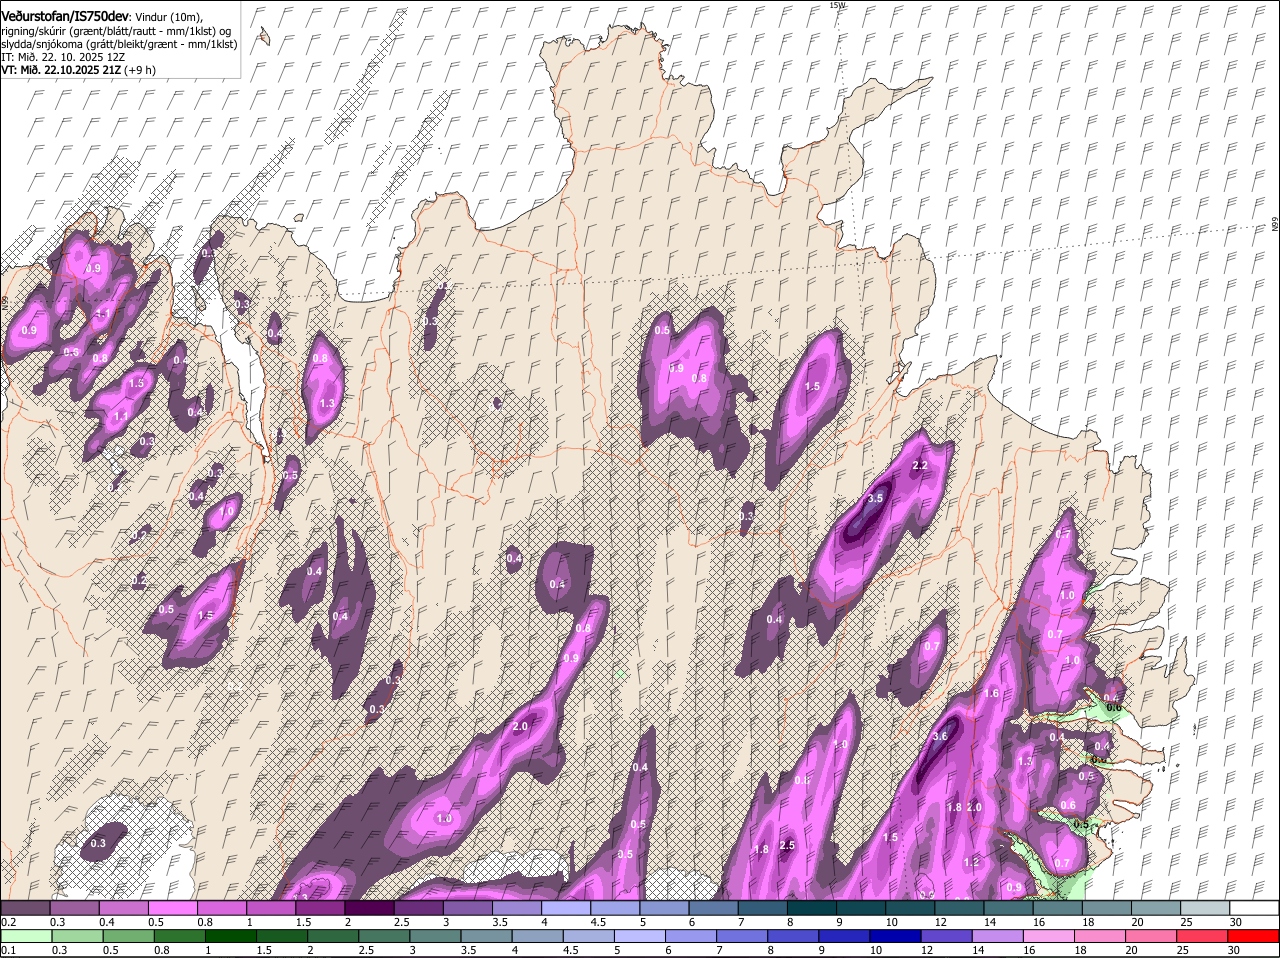Select the '3.6' precipitation value on map
Image resolution: width=1280 pixels, height=958 pixels.
(940, 736)
